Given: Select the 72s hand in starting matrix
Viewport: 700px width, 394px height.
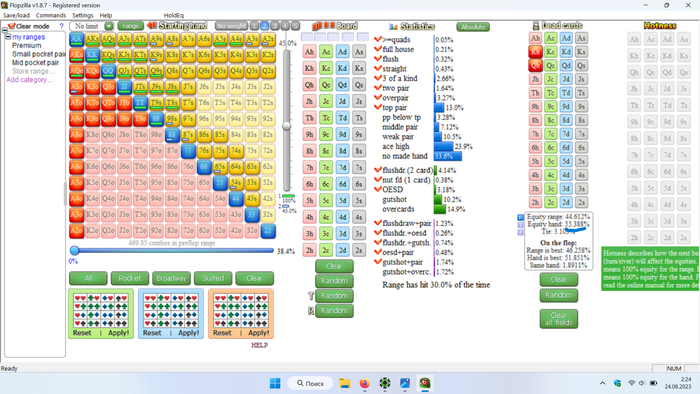Looking at the screenshot, I should (x=268, y=150).
